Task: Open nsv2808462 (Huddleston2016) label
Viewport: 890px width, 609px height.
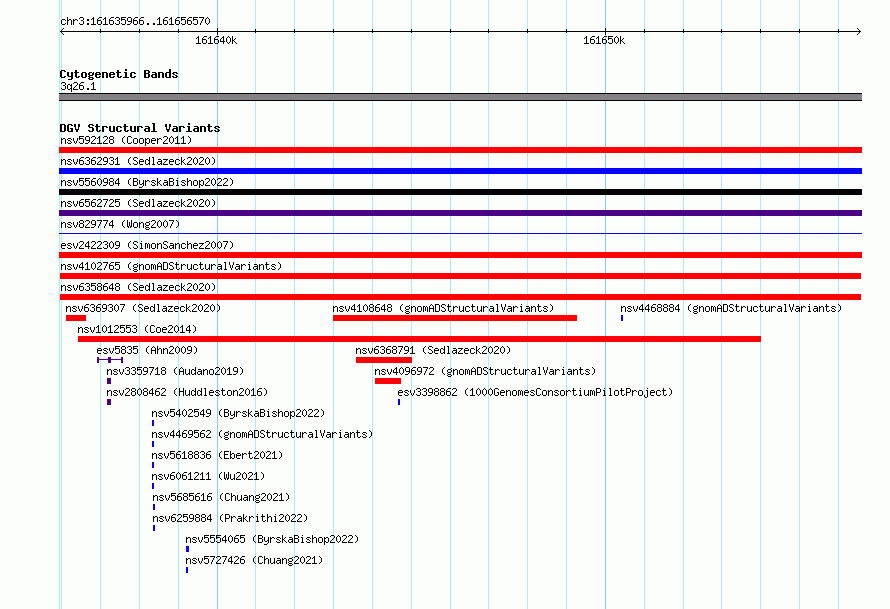Action: point(187,392)
